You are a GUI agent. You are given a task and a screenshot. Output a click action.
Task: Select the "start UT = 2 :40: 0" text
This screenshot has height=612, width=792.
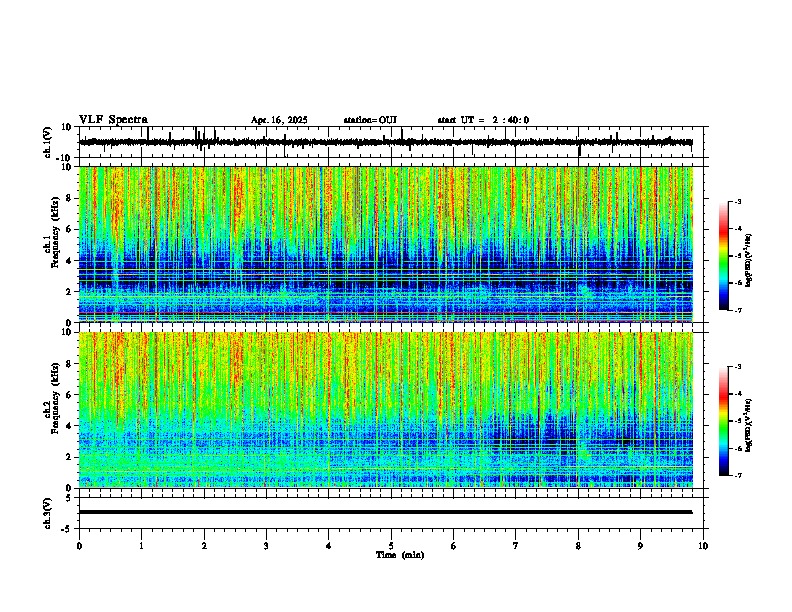(x=483, y=120)
